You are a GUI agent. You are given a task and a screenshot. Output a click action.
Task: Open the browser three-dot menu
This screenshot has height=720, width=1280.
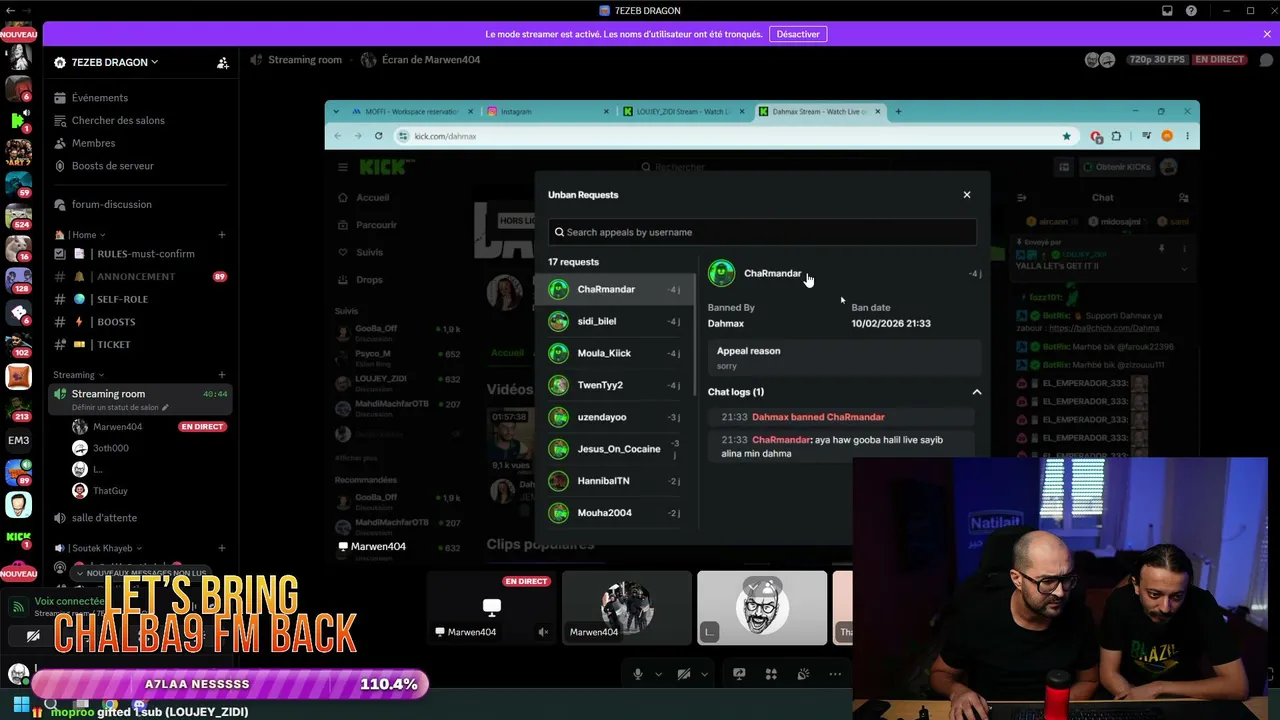tap(1188, 136)
